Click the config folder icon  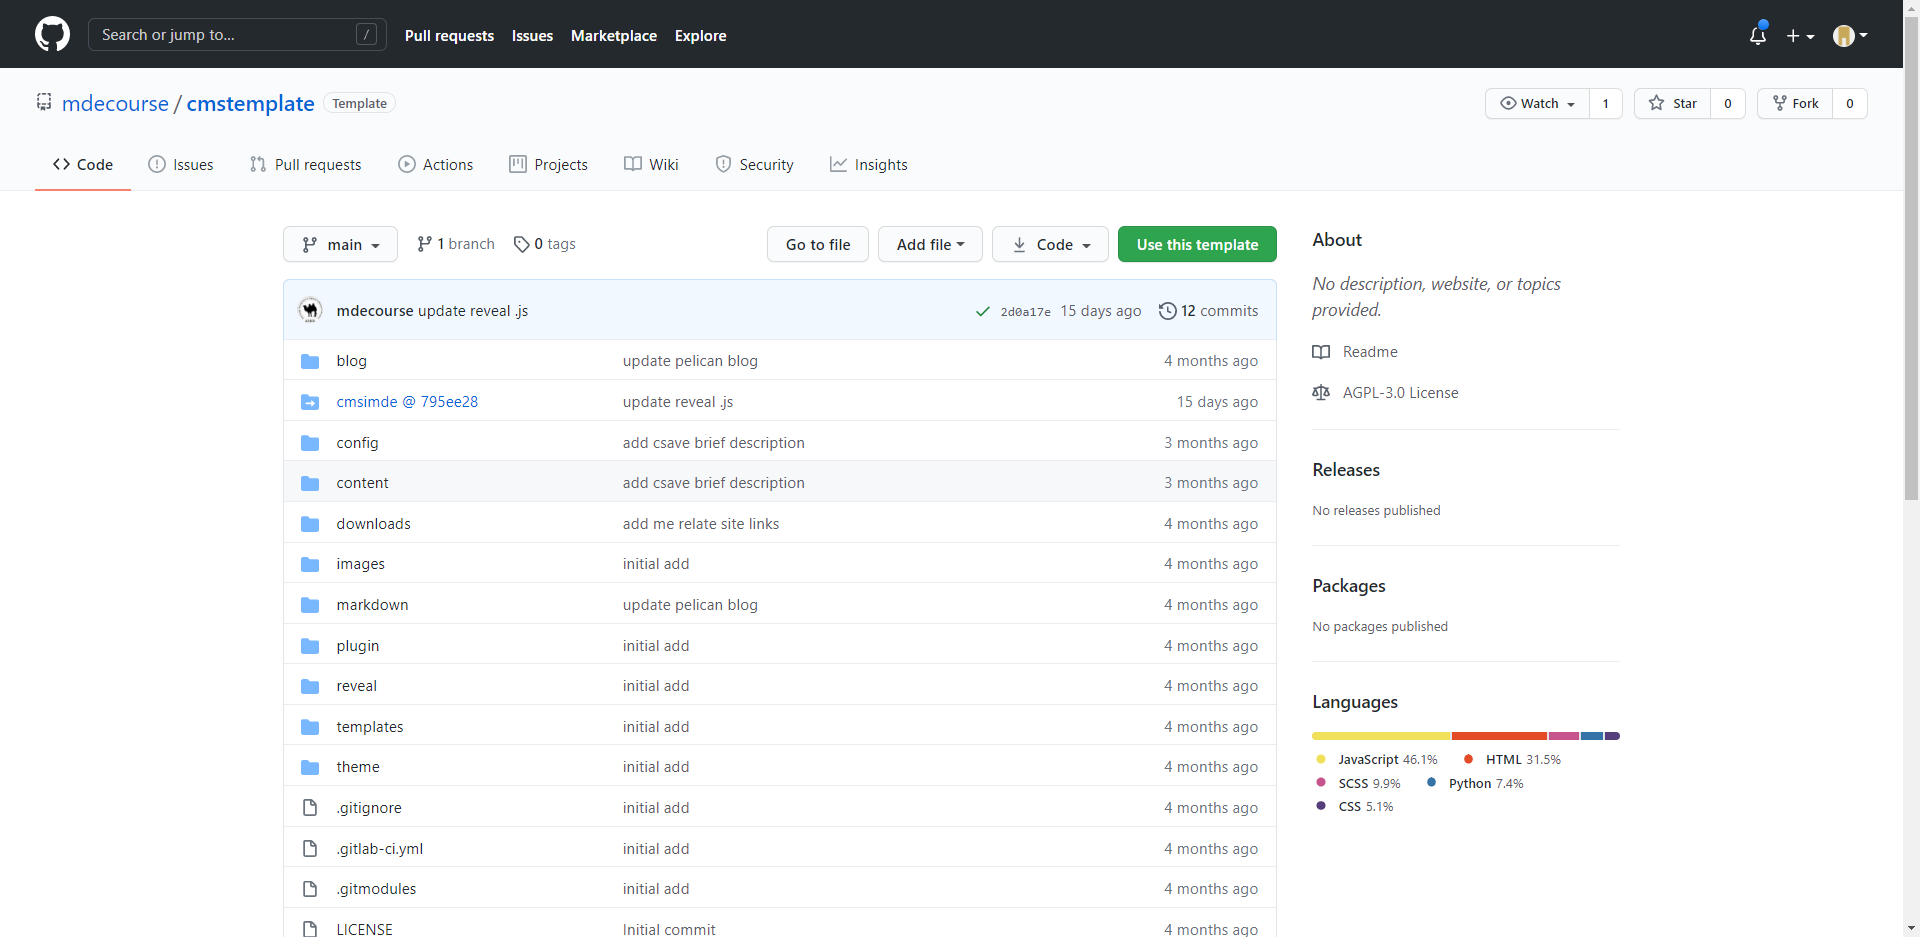tap(310, 443)
